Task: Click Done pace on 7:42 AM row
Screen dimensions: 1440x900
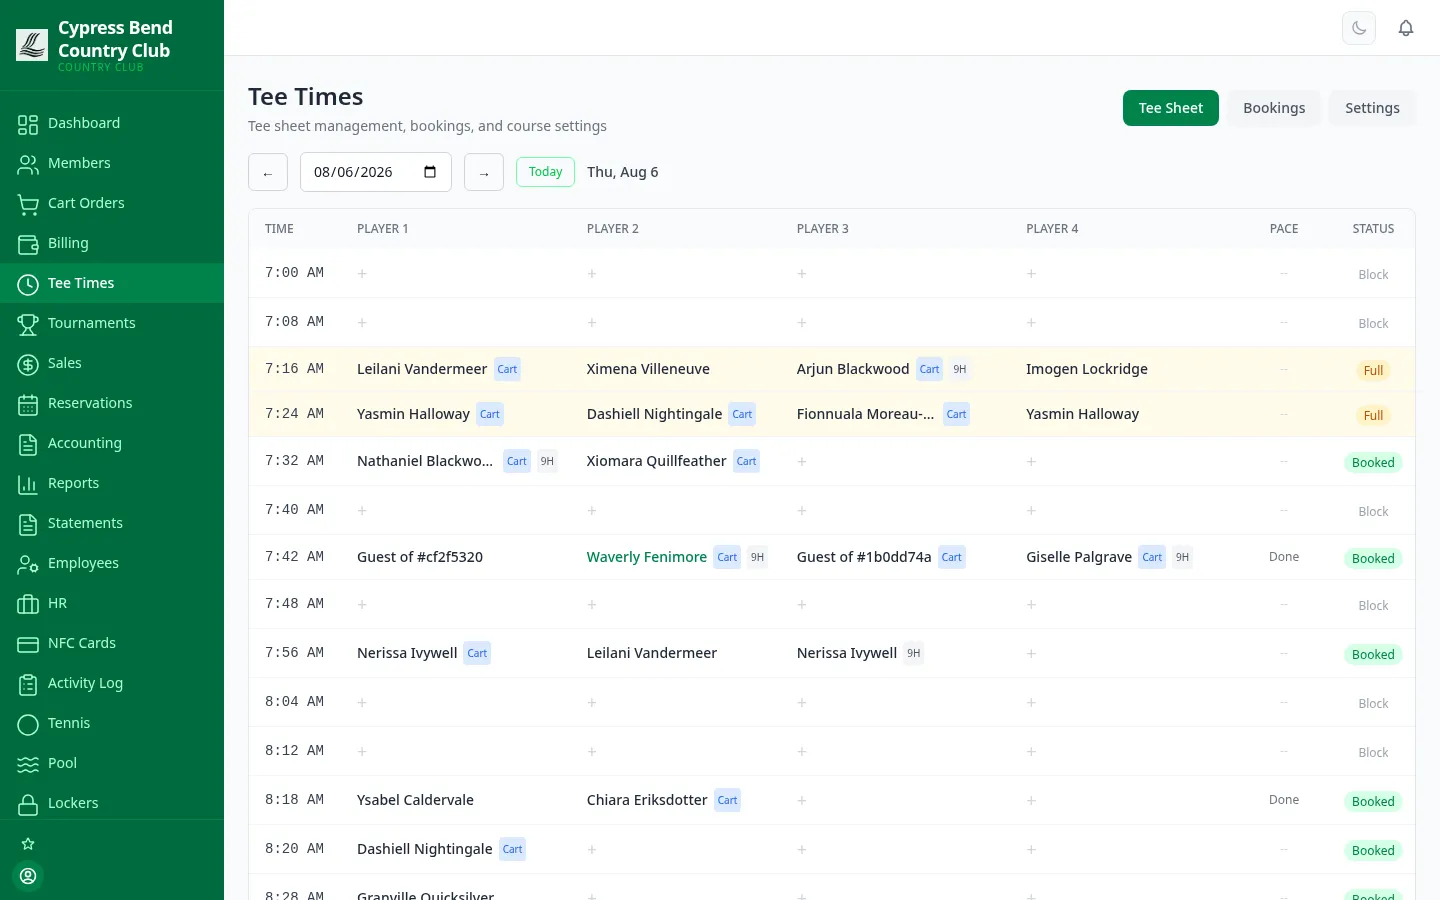Action: [1284, 557]
